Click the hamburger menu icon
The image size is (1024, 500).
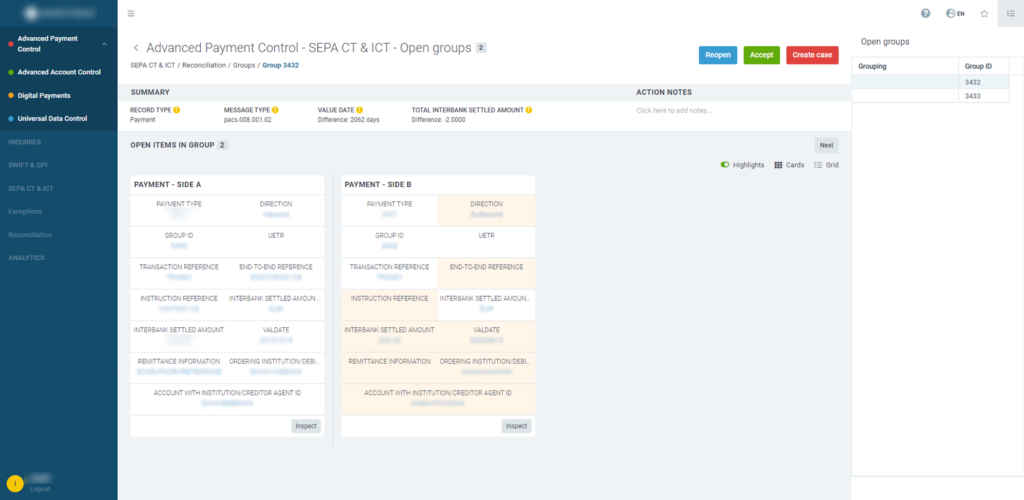131,13
